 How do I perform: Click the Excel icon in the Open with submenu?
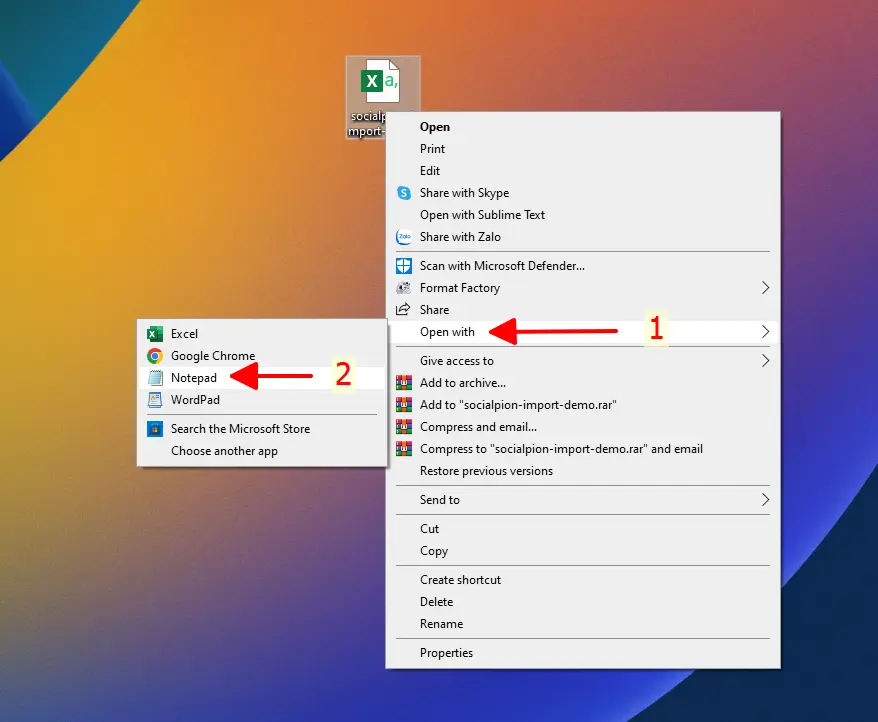pos(155,334)
